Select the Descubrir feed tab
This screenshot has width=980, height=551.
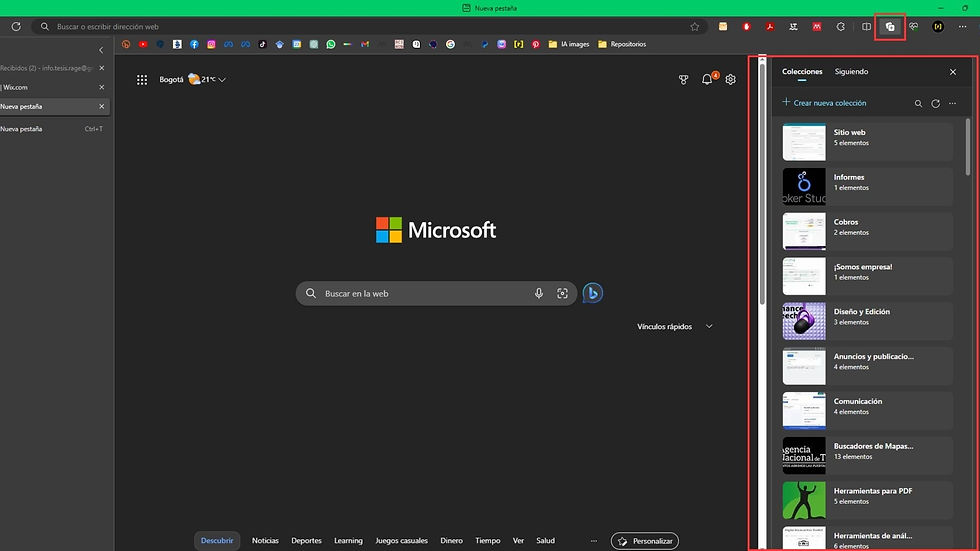pos(217,540)
